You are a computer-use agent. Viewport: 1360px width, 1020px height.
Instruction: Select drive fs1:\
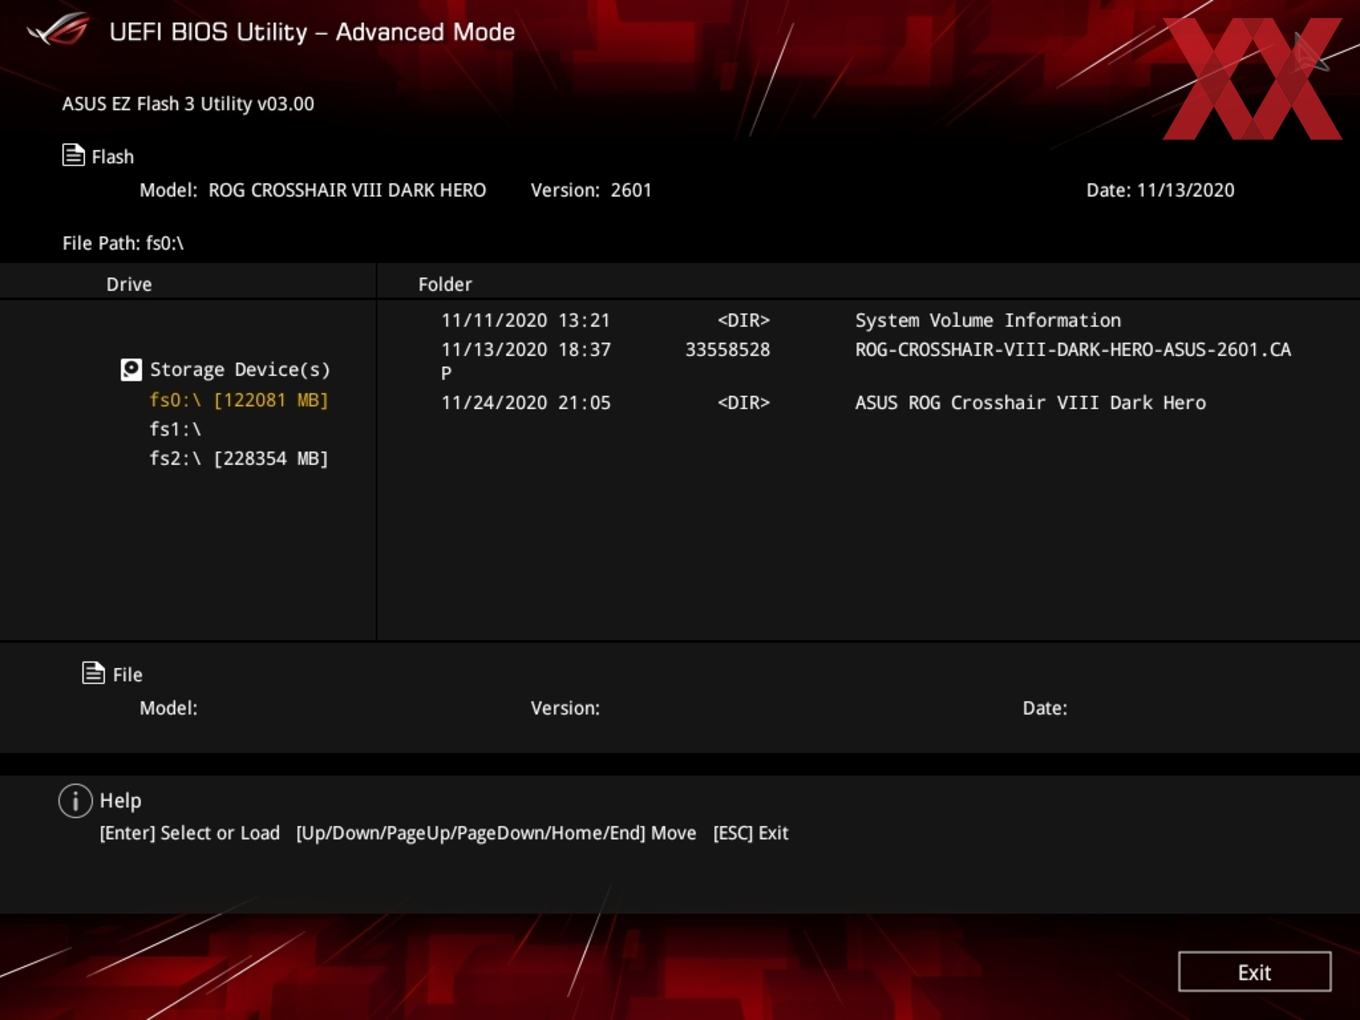coord(175,429)
